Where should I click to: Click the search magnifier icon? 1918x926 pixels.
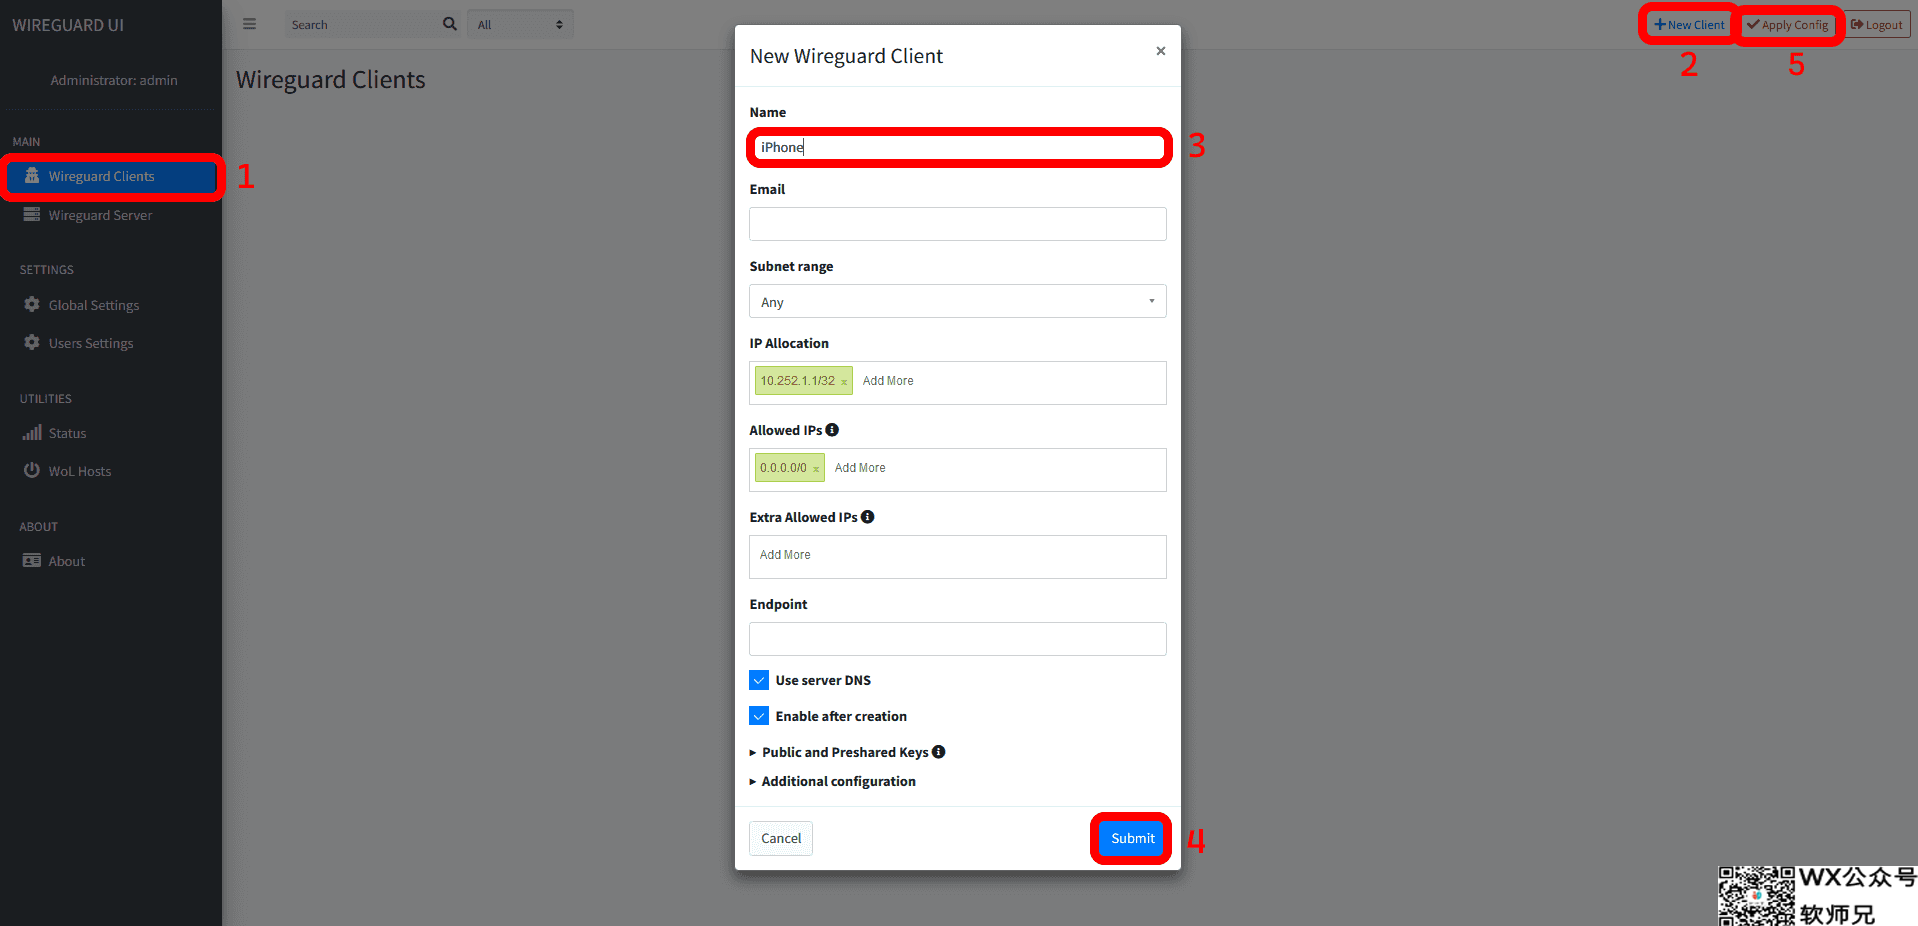click(x=450, y=24)
